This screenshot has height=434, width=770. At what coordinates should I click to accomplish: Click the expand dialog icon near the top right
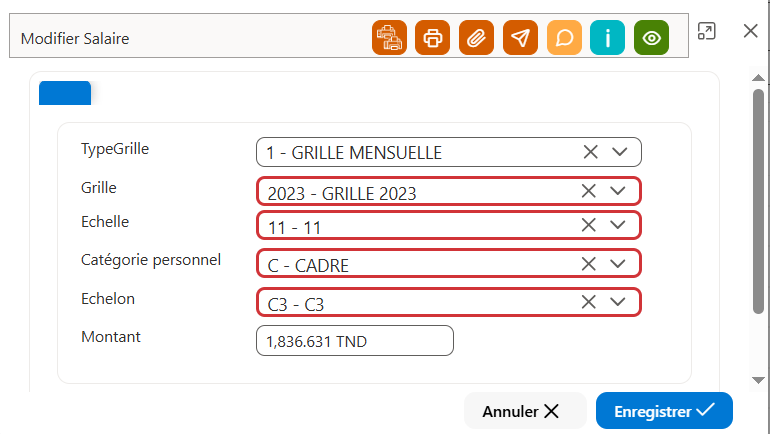pyautogui.click(x=707, y=31)
